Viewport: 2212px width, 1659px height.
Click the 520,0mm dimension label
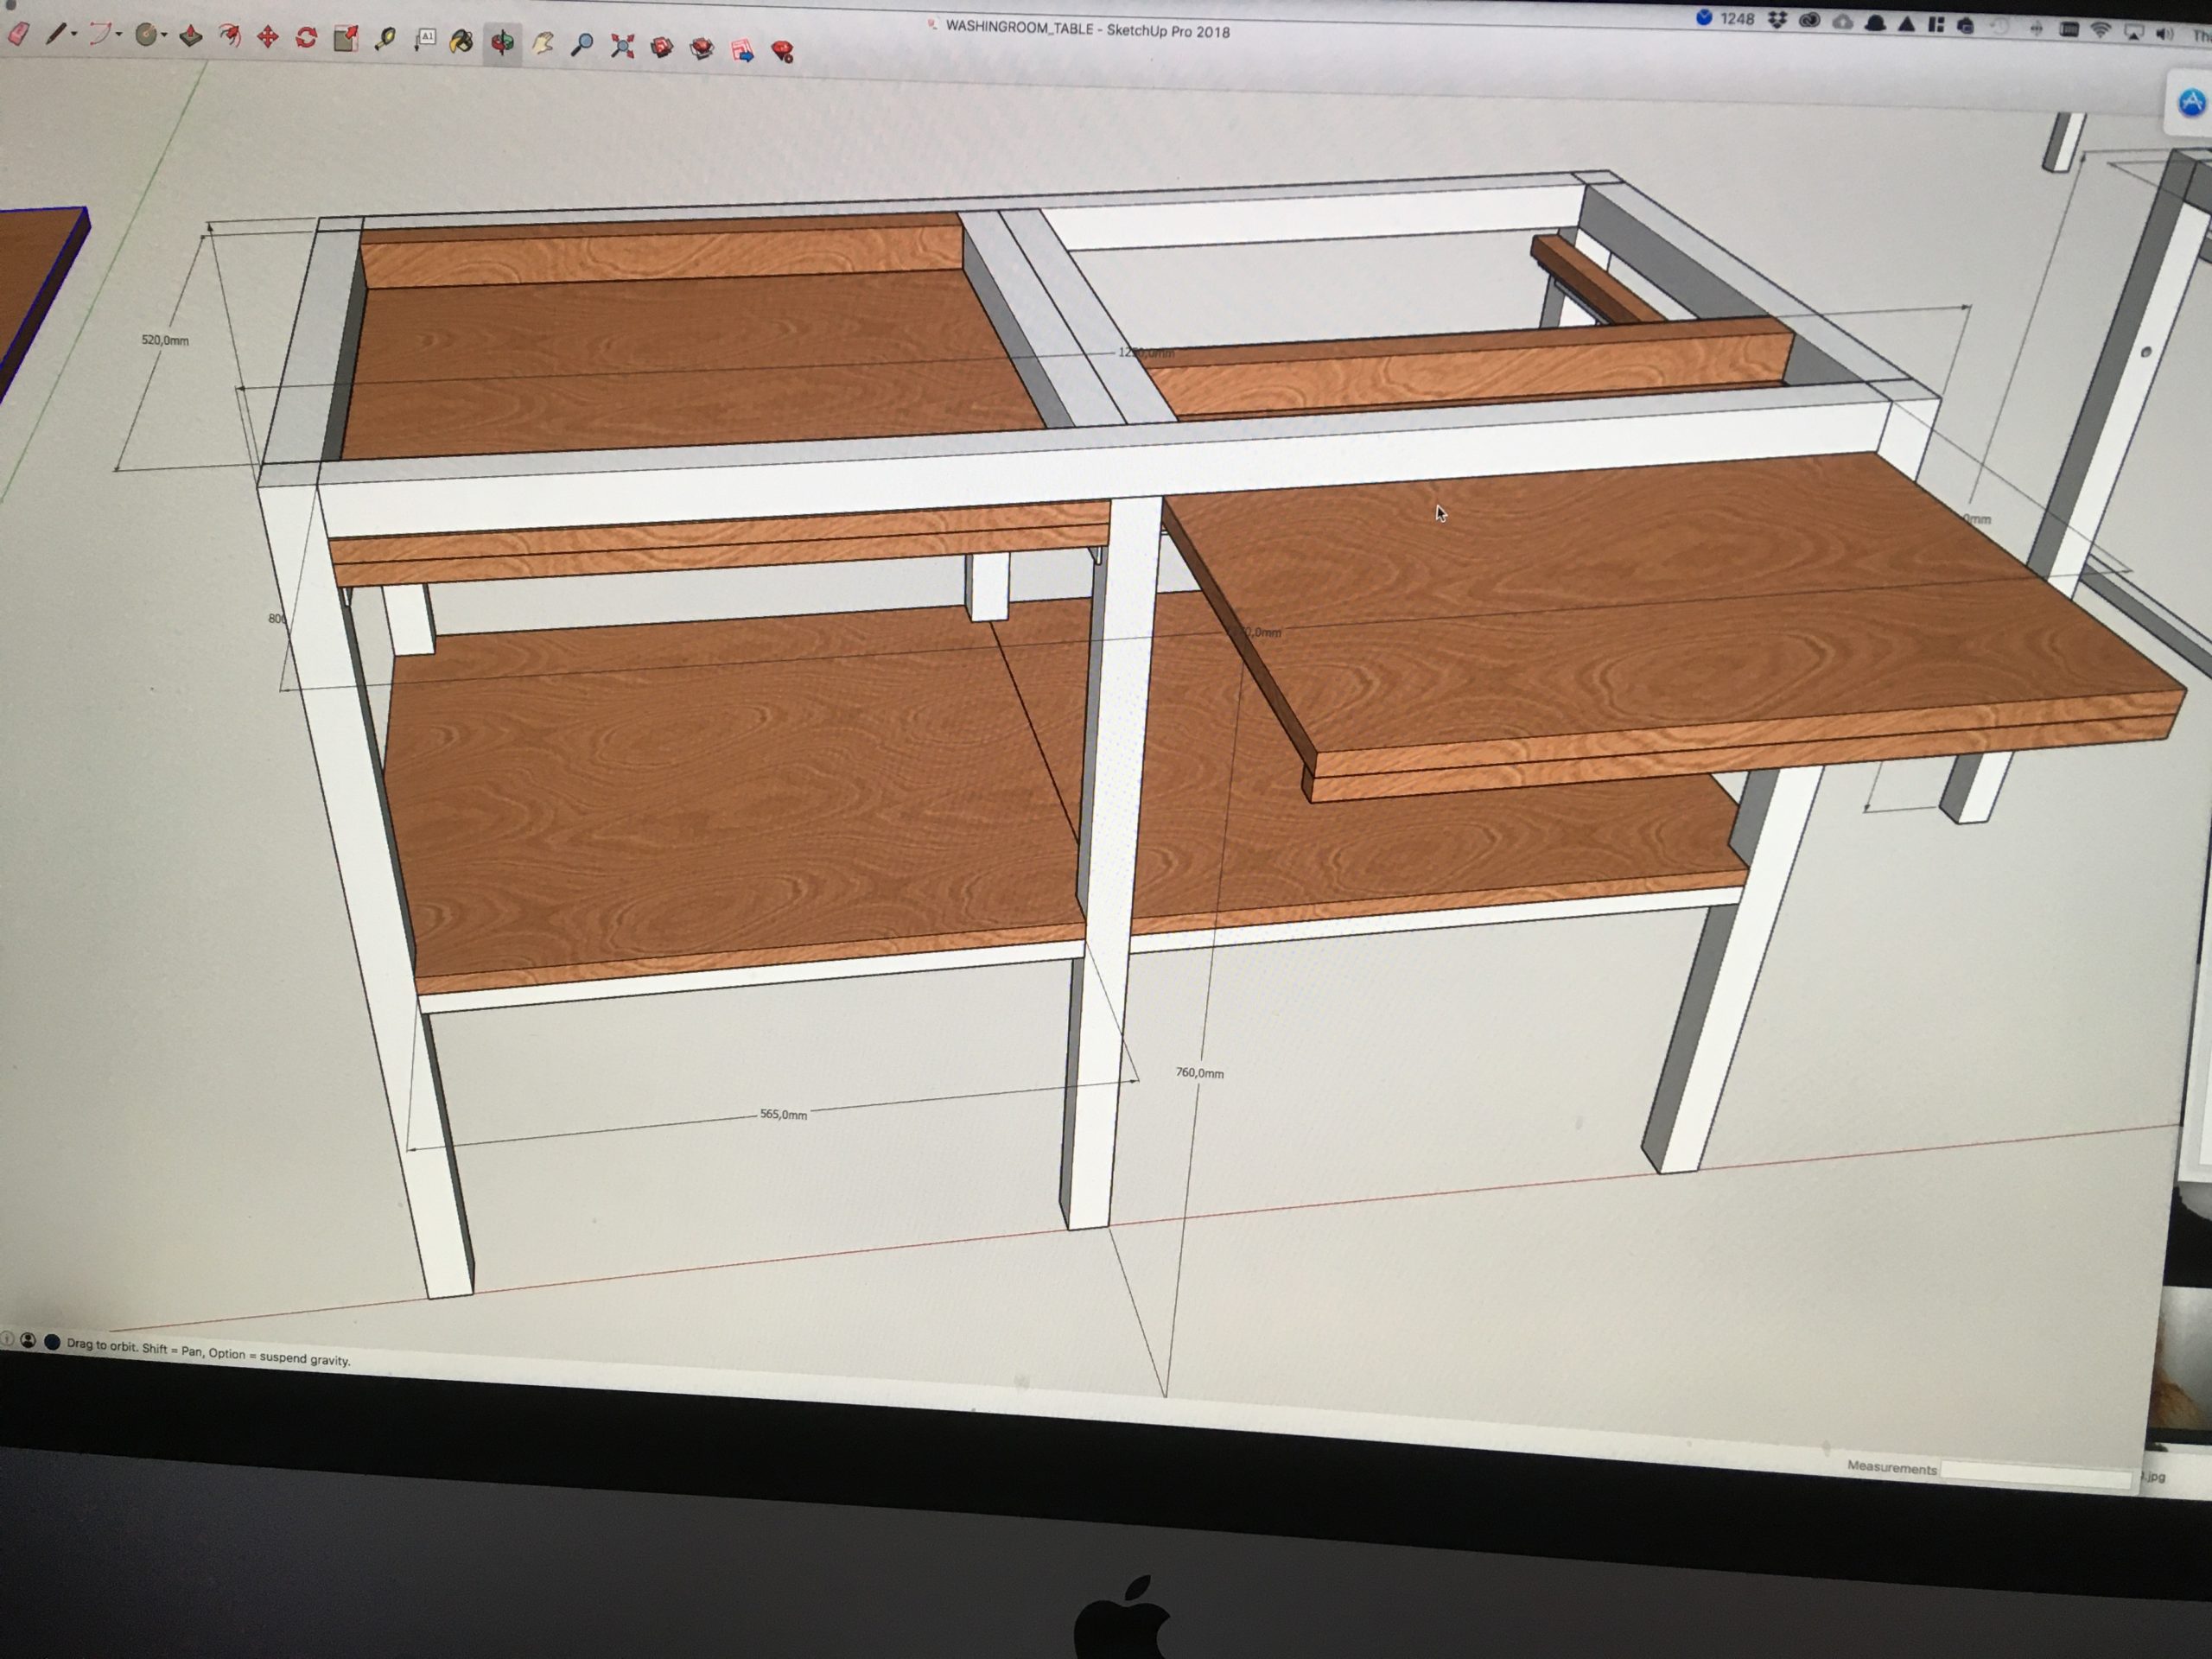point(165,340)
